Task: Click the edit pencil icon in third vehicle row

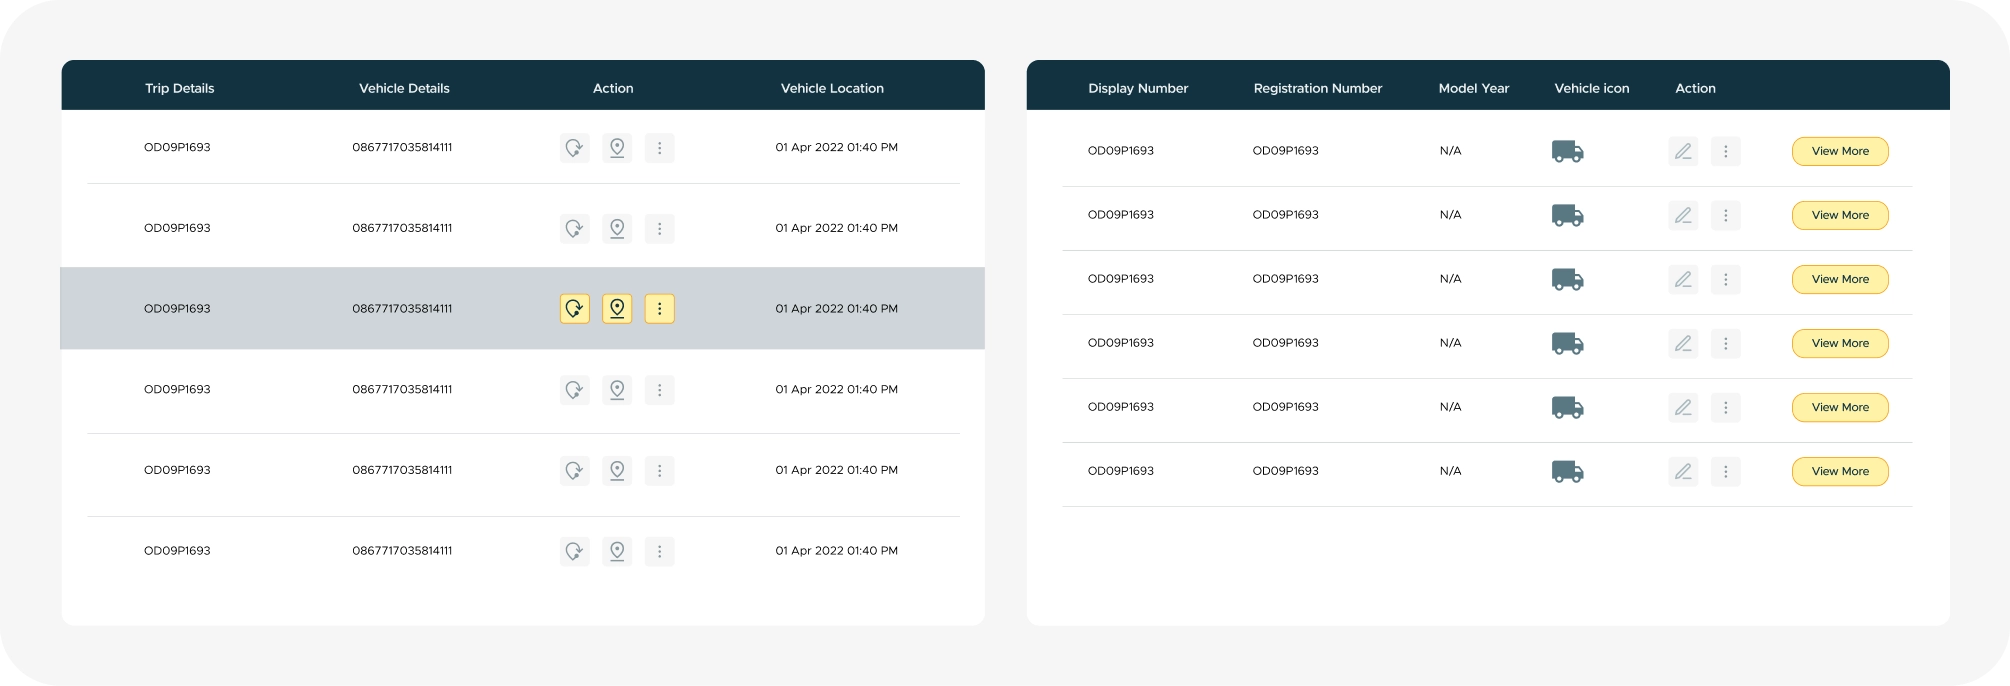Action: click(x=1683, y=279)
